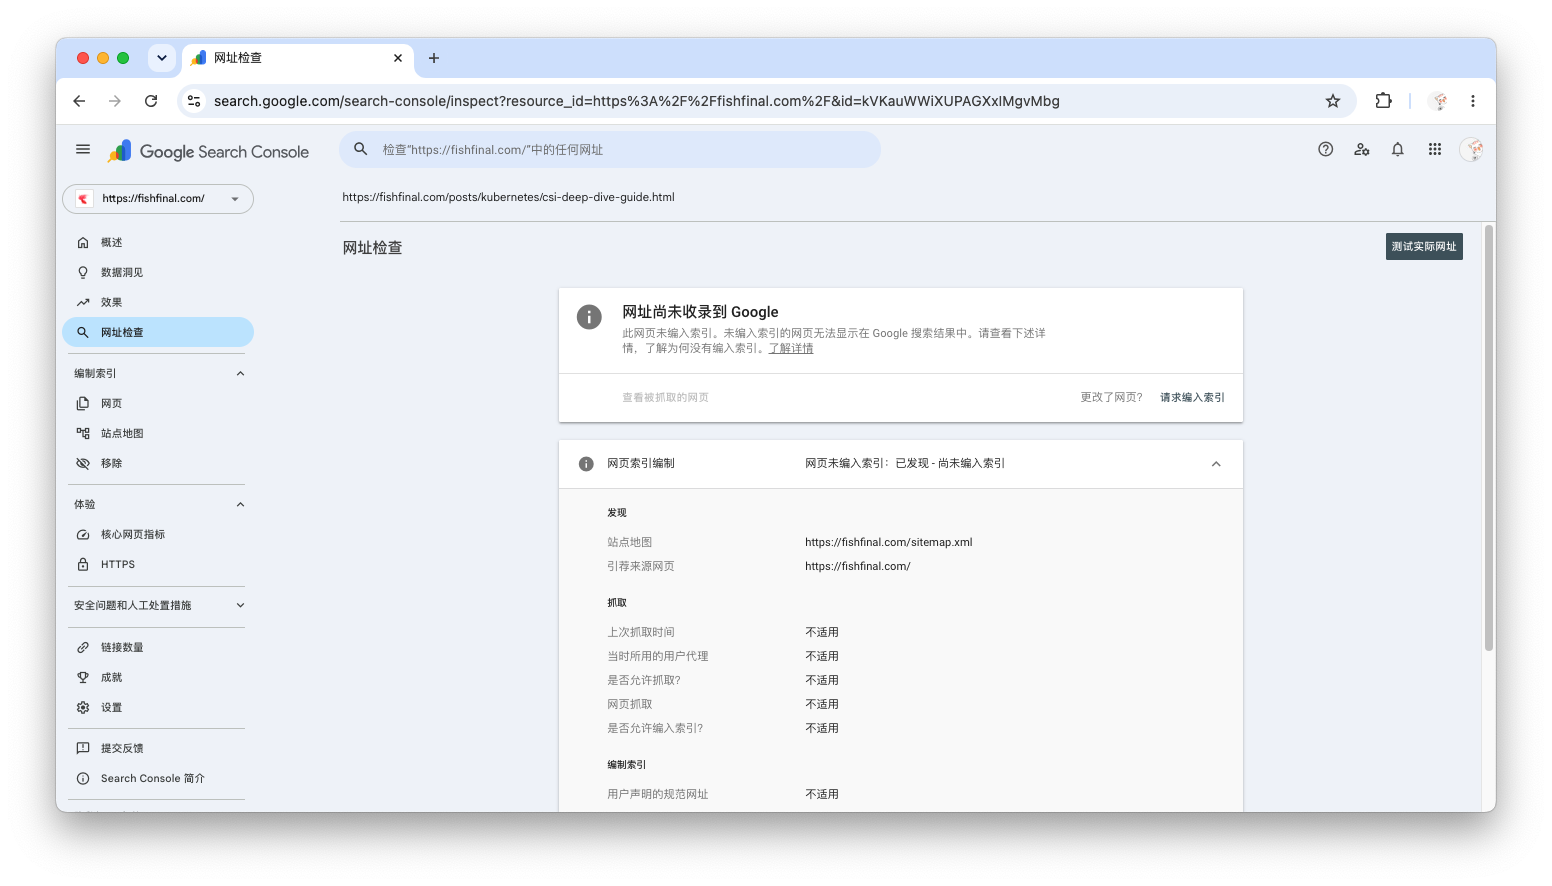Go forward in browser history
Image resolution: width=1552 pixels, height=886 pixels.
[115, 101]
